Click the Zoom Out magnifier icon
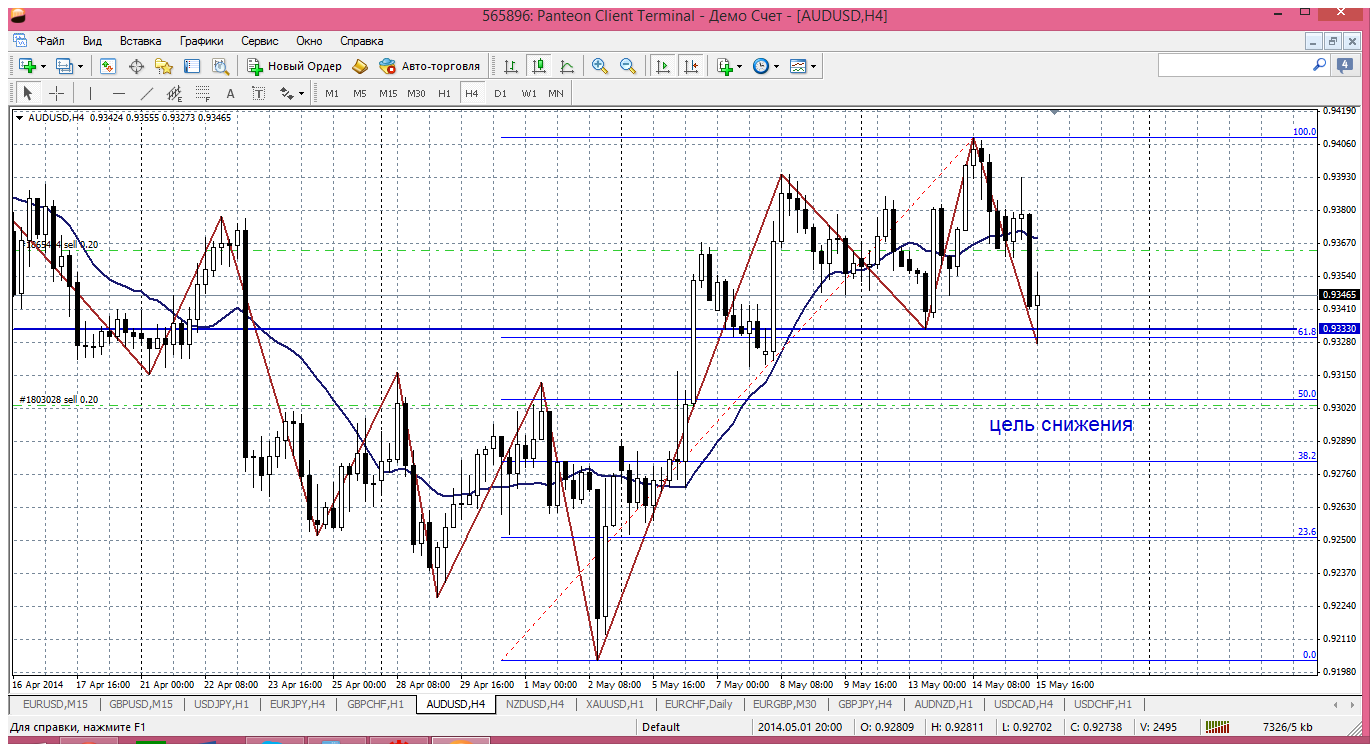The height and width of the screenshot is (744, 1370). tap(628, 66)
